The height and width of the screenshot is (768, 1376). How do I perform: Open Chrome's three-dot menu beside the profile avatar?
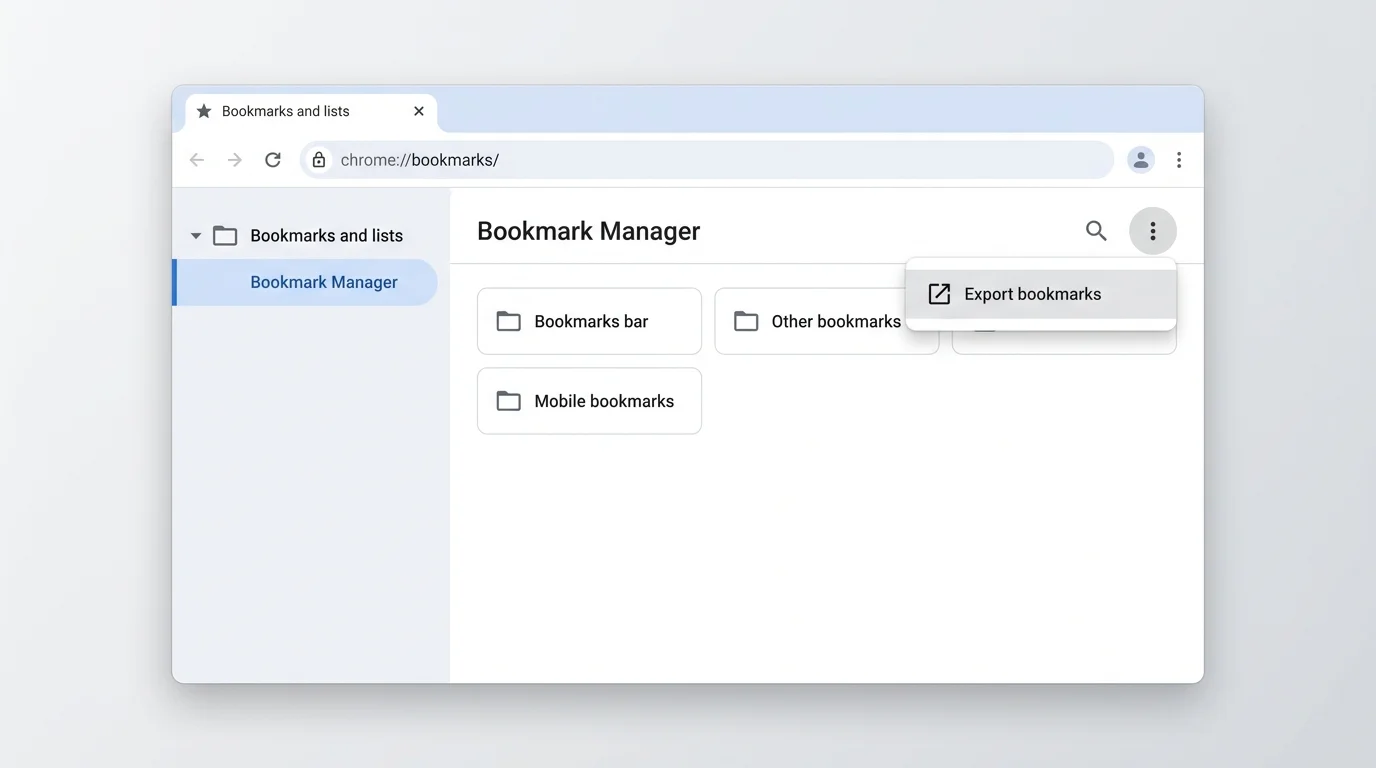click(x=1179, y=160)
